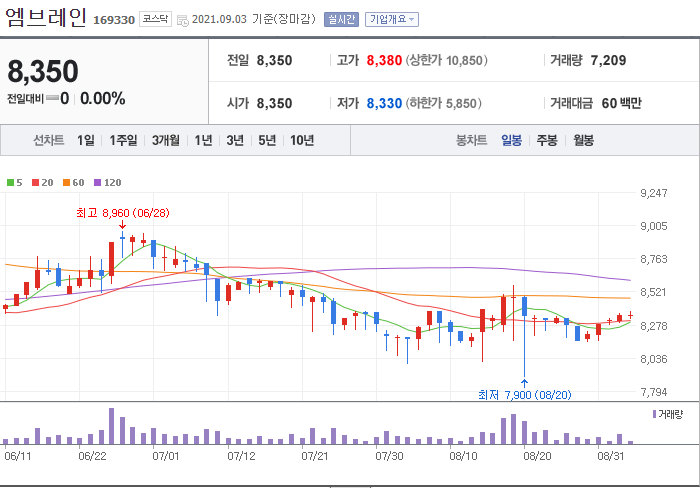Click the 08/31 date axis label
Image resolution: width=700 pixels, height=488 pixels.
611,456
